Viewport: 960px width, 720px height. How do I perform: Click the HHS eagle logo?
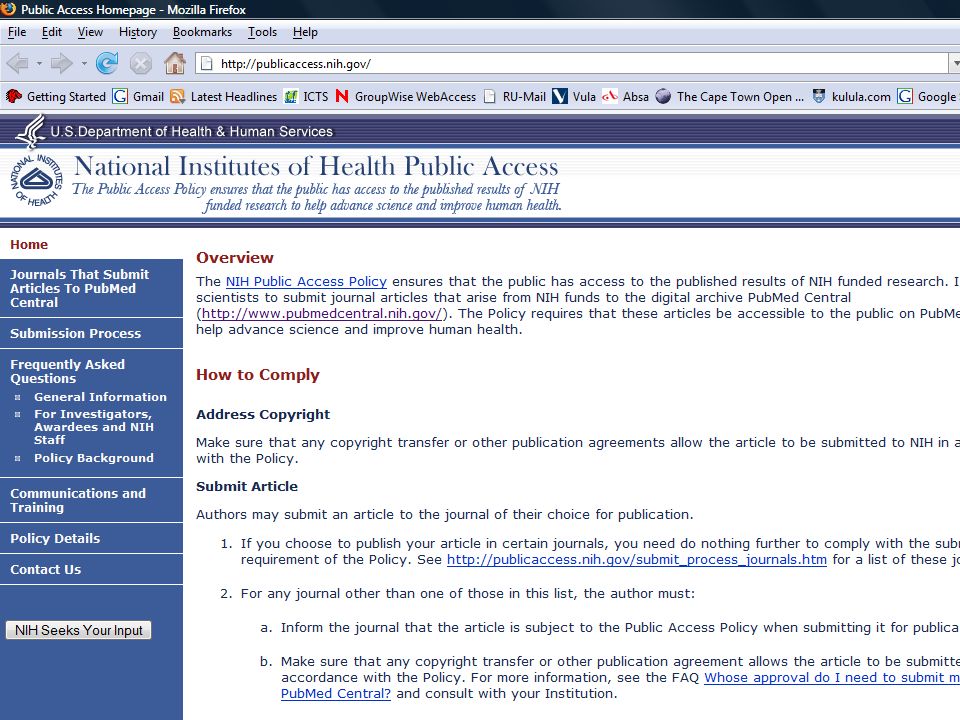pos(30,130)
